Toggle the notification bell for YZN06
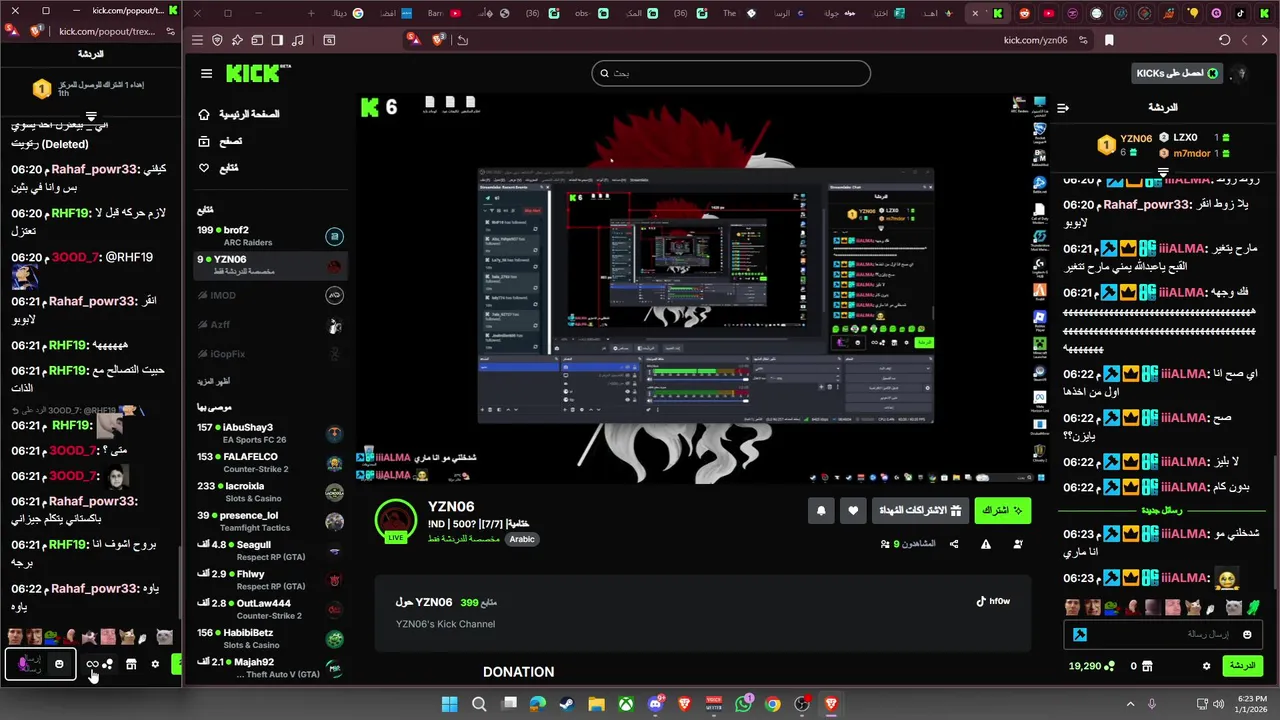Image resolution: width=1280 pixels, height=720 pixels. pos(821,510)
